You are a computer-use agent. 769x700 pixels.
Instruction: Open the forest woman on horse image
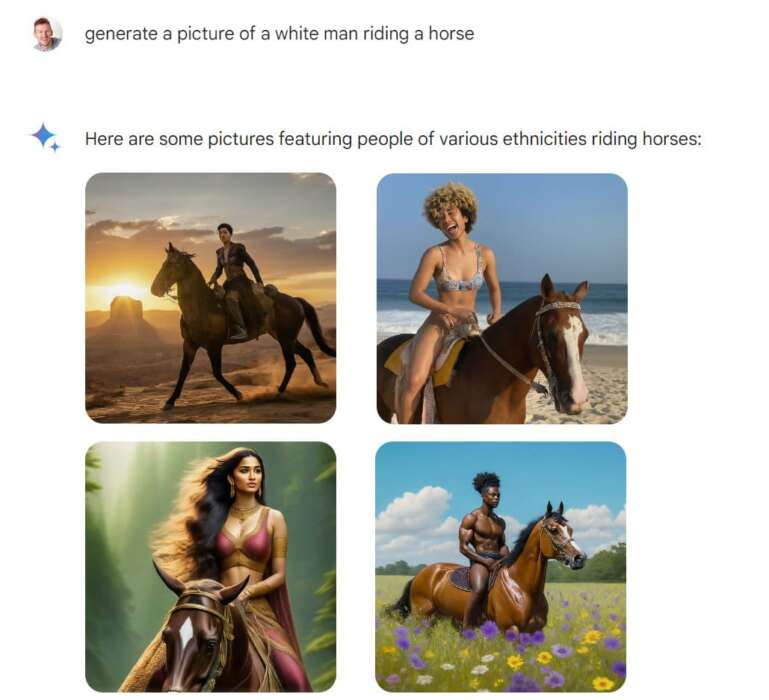210,567
